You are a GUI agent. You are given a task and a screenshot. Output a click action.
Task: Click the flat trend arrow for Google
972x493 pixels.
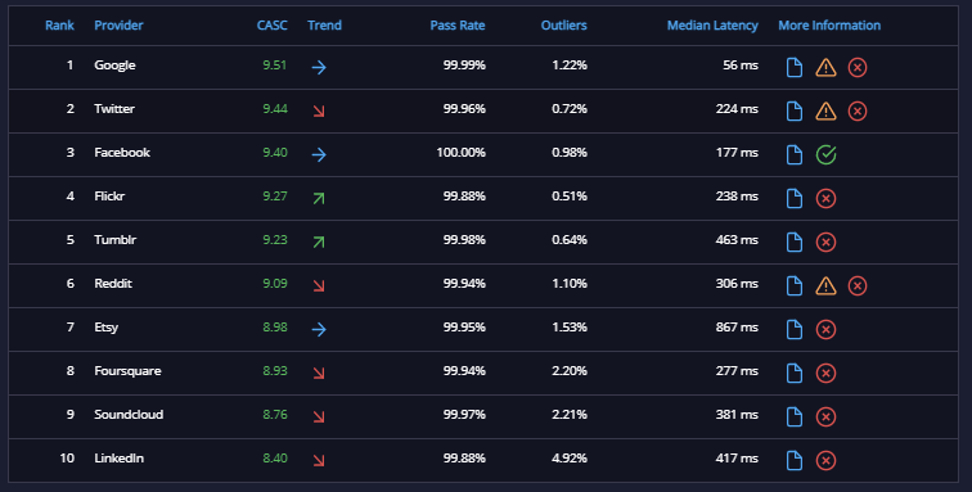(x=319, y=67)
